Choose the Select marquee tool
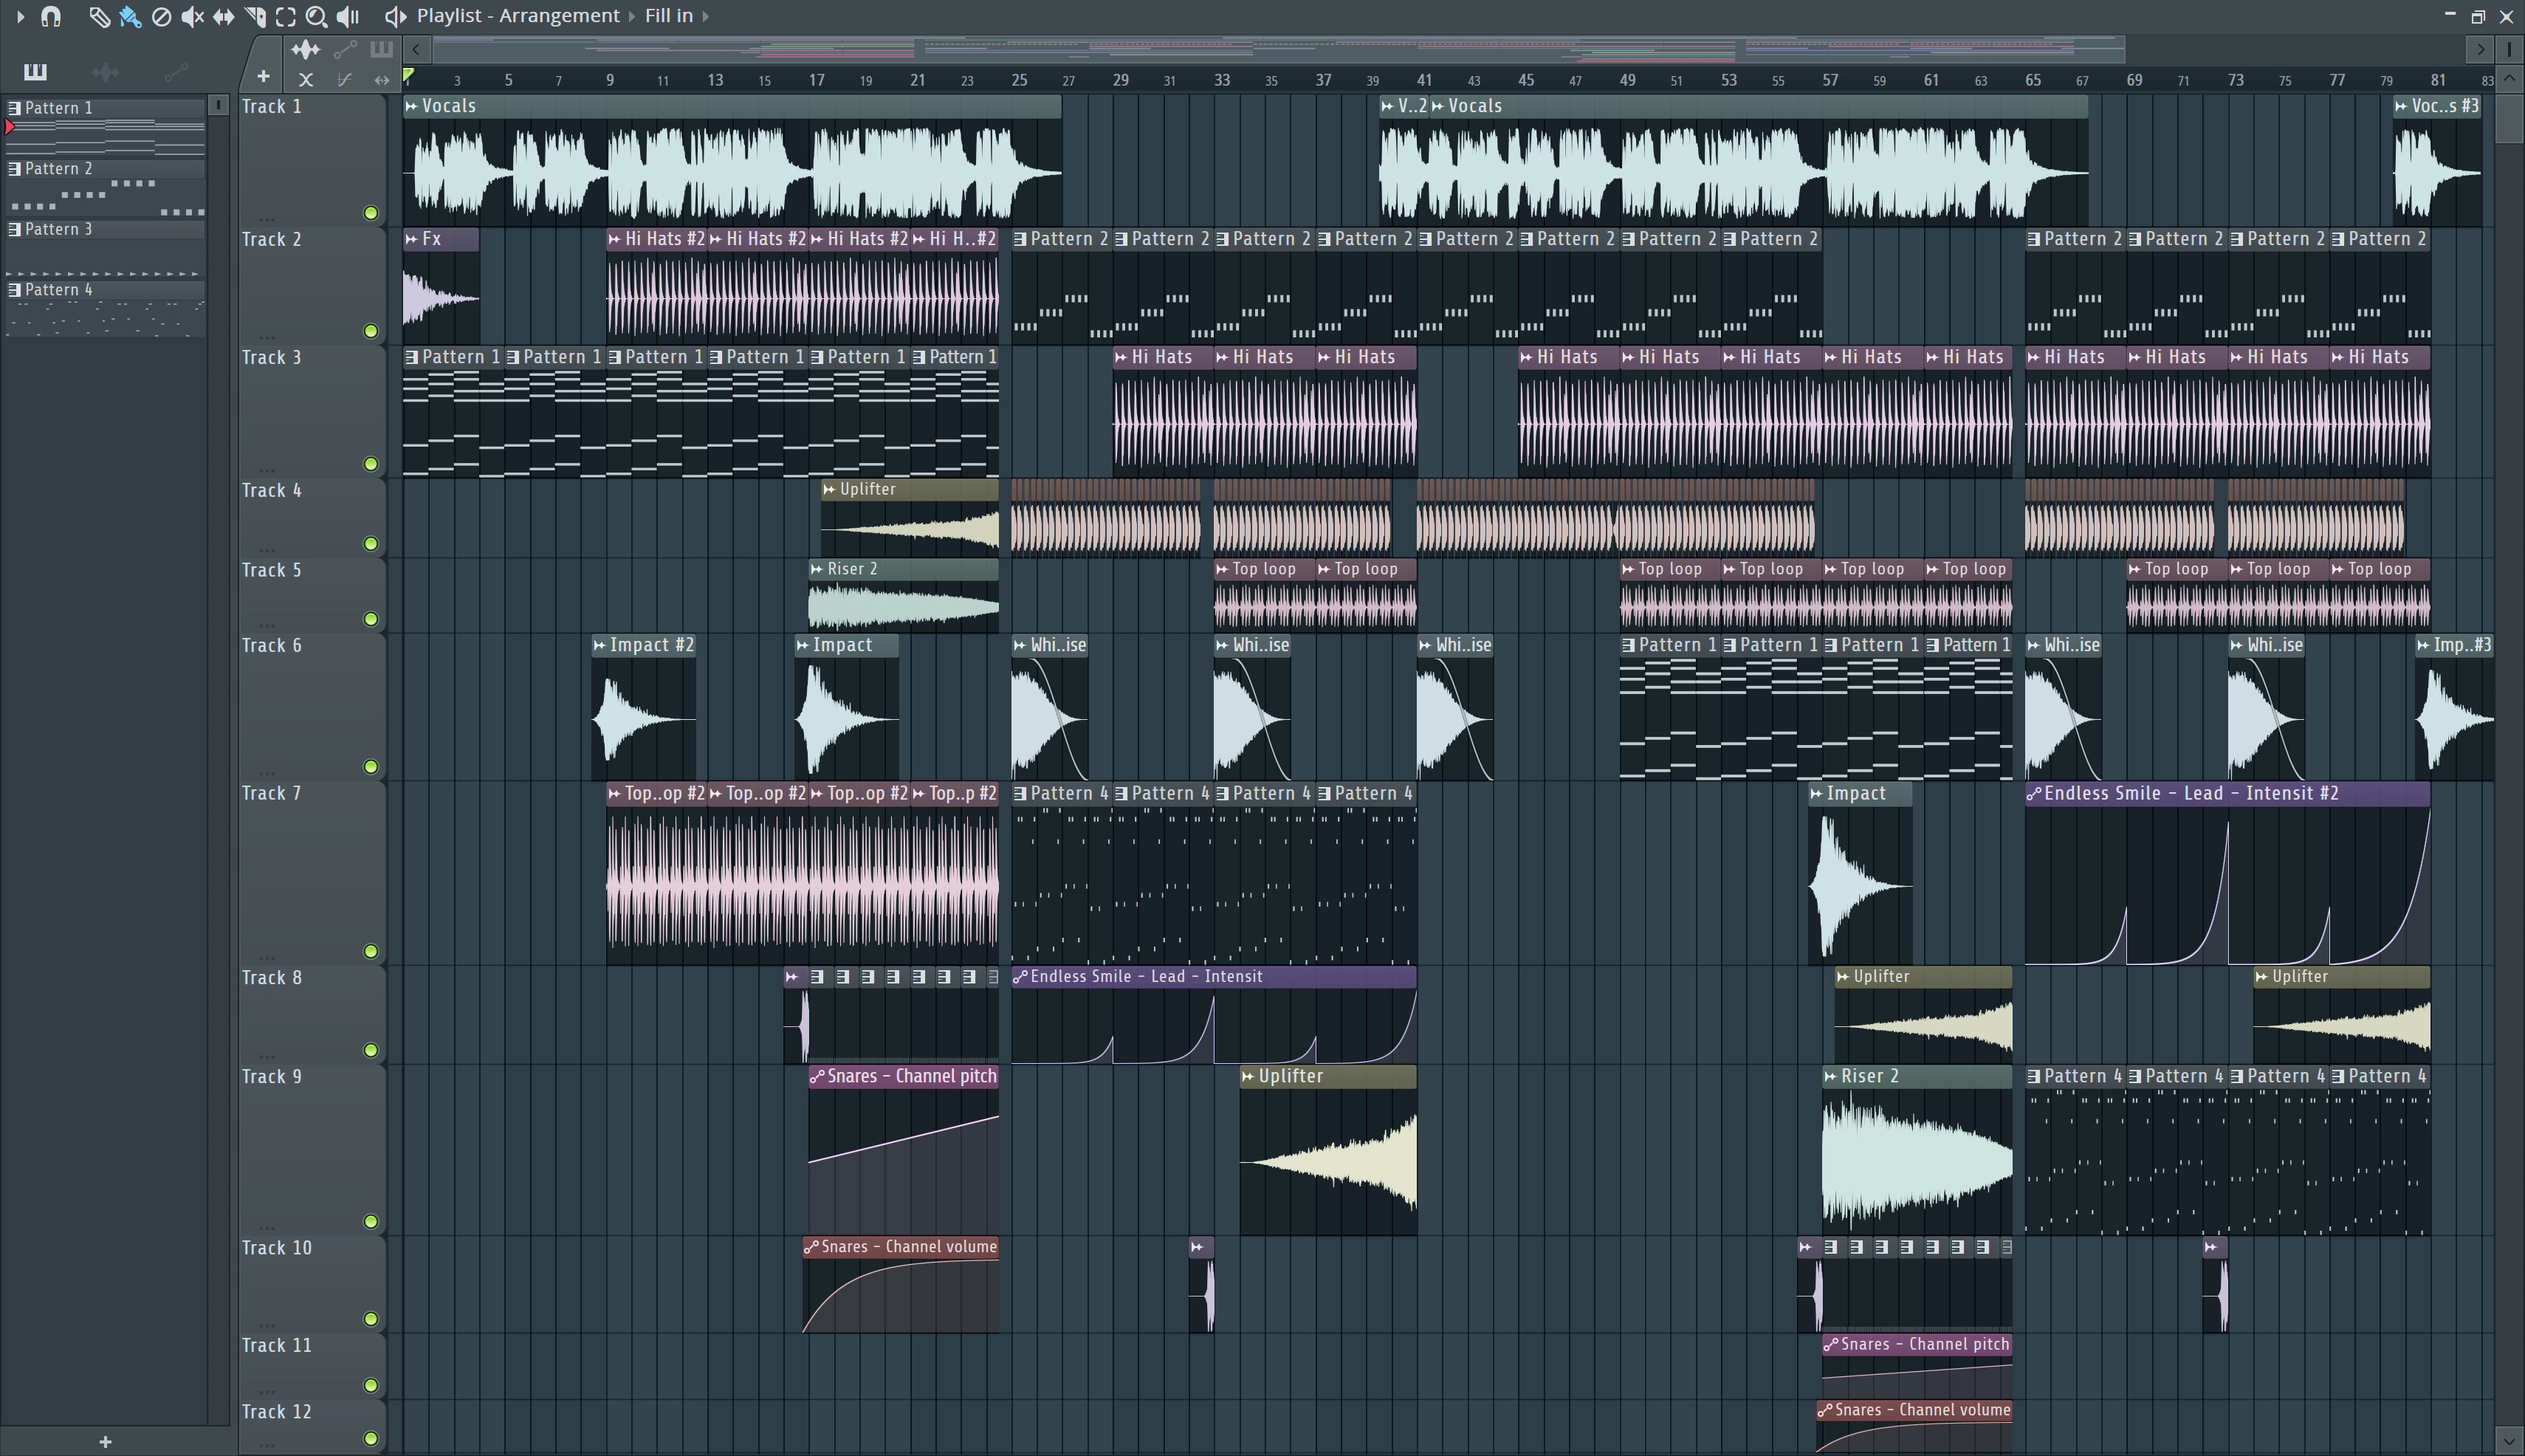Screen dimensions: 2525x1456 pos(285,16)
